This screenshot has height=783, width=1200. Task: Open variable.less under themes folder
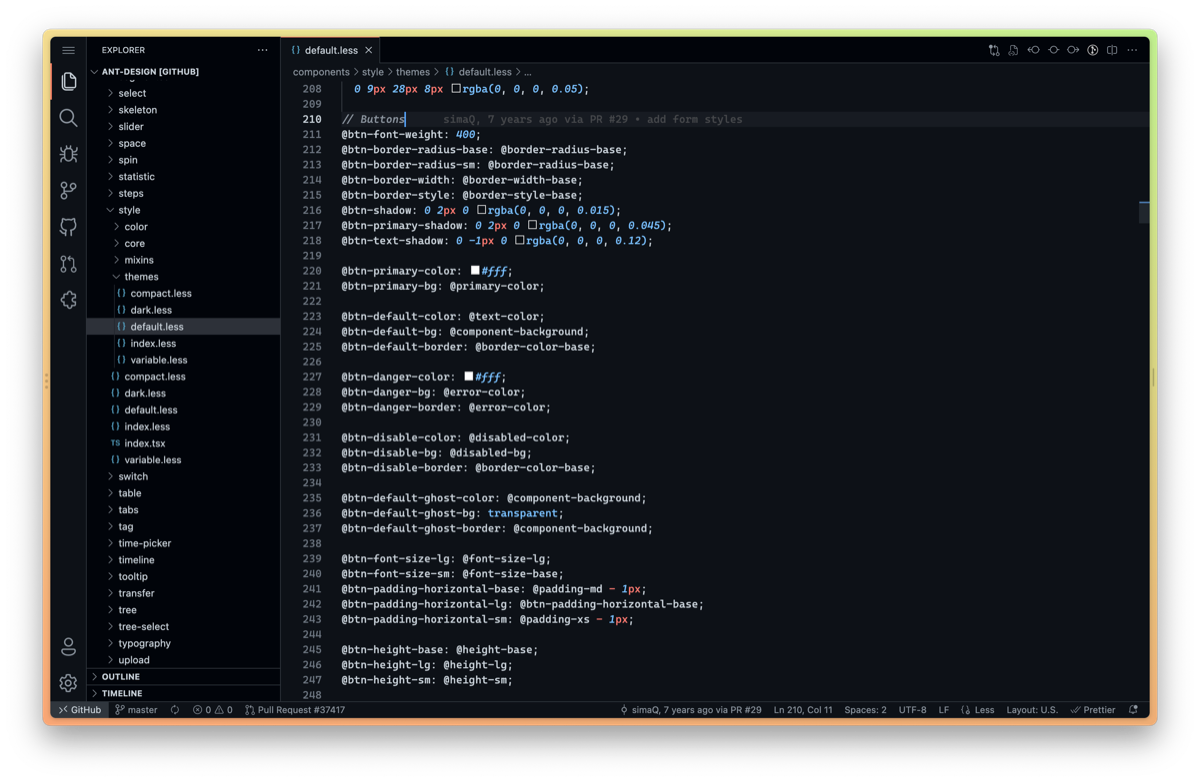[x=183, y=360]
